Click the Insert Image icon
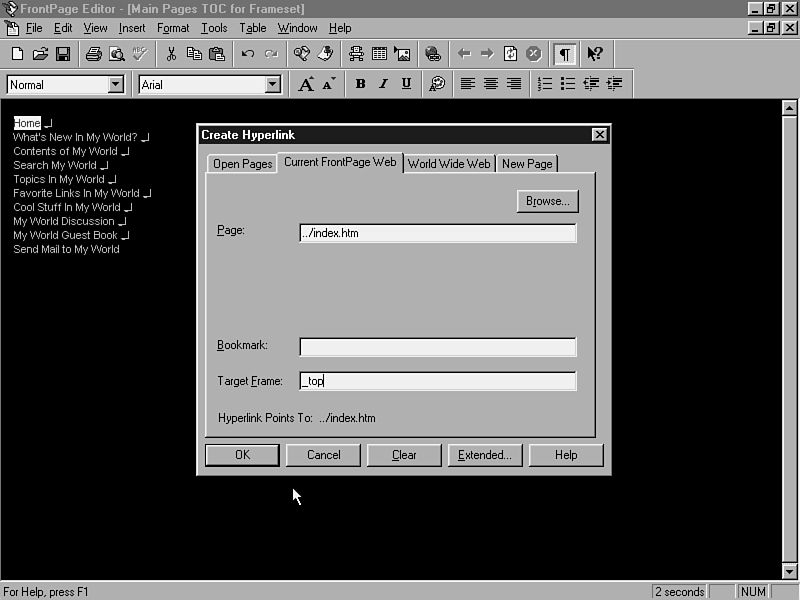The height and width of the screenshot is (600, 800). coord(402,54)
